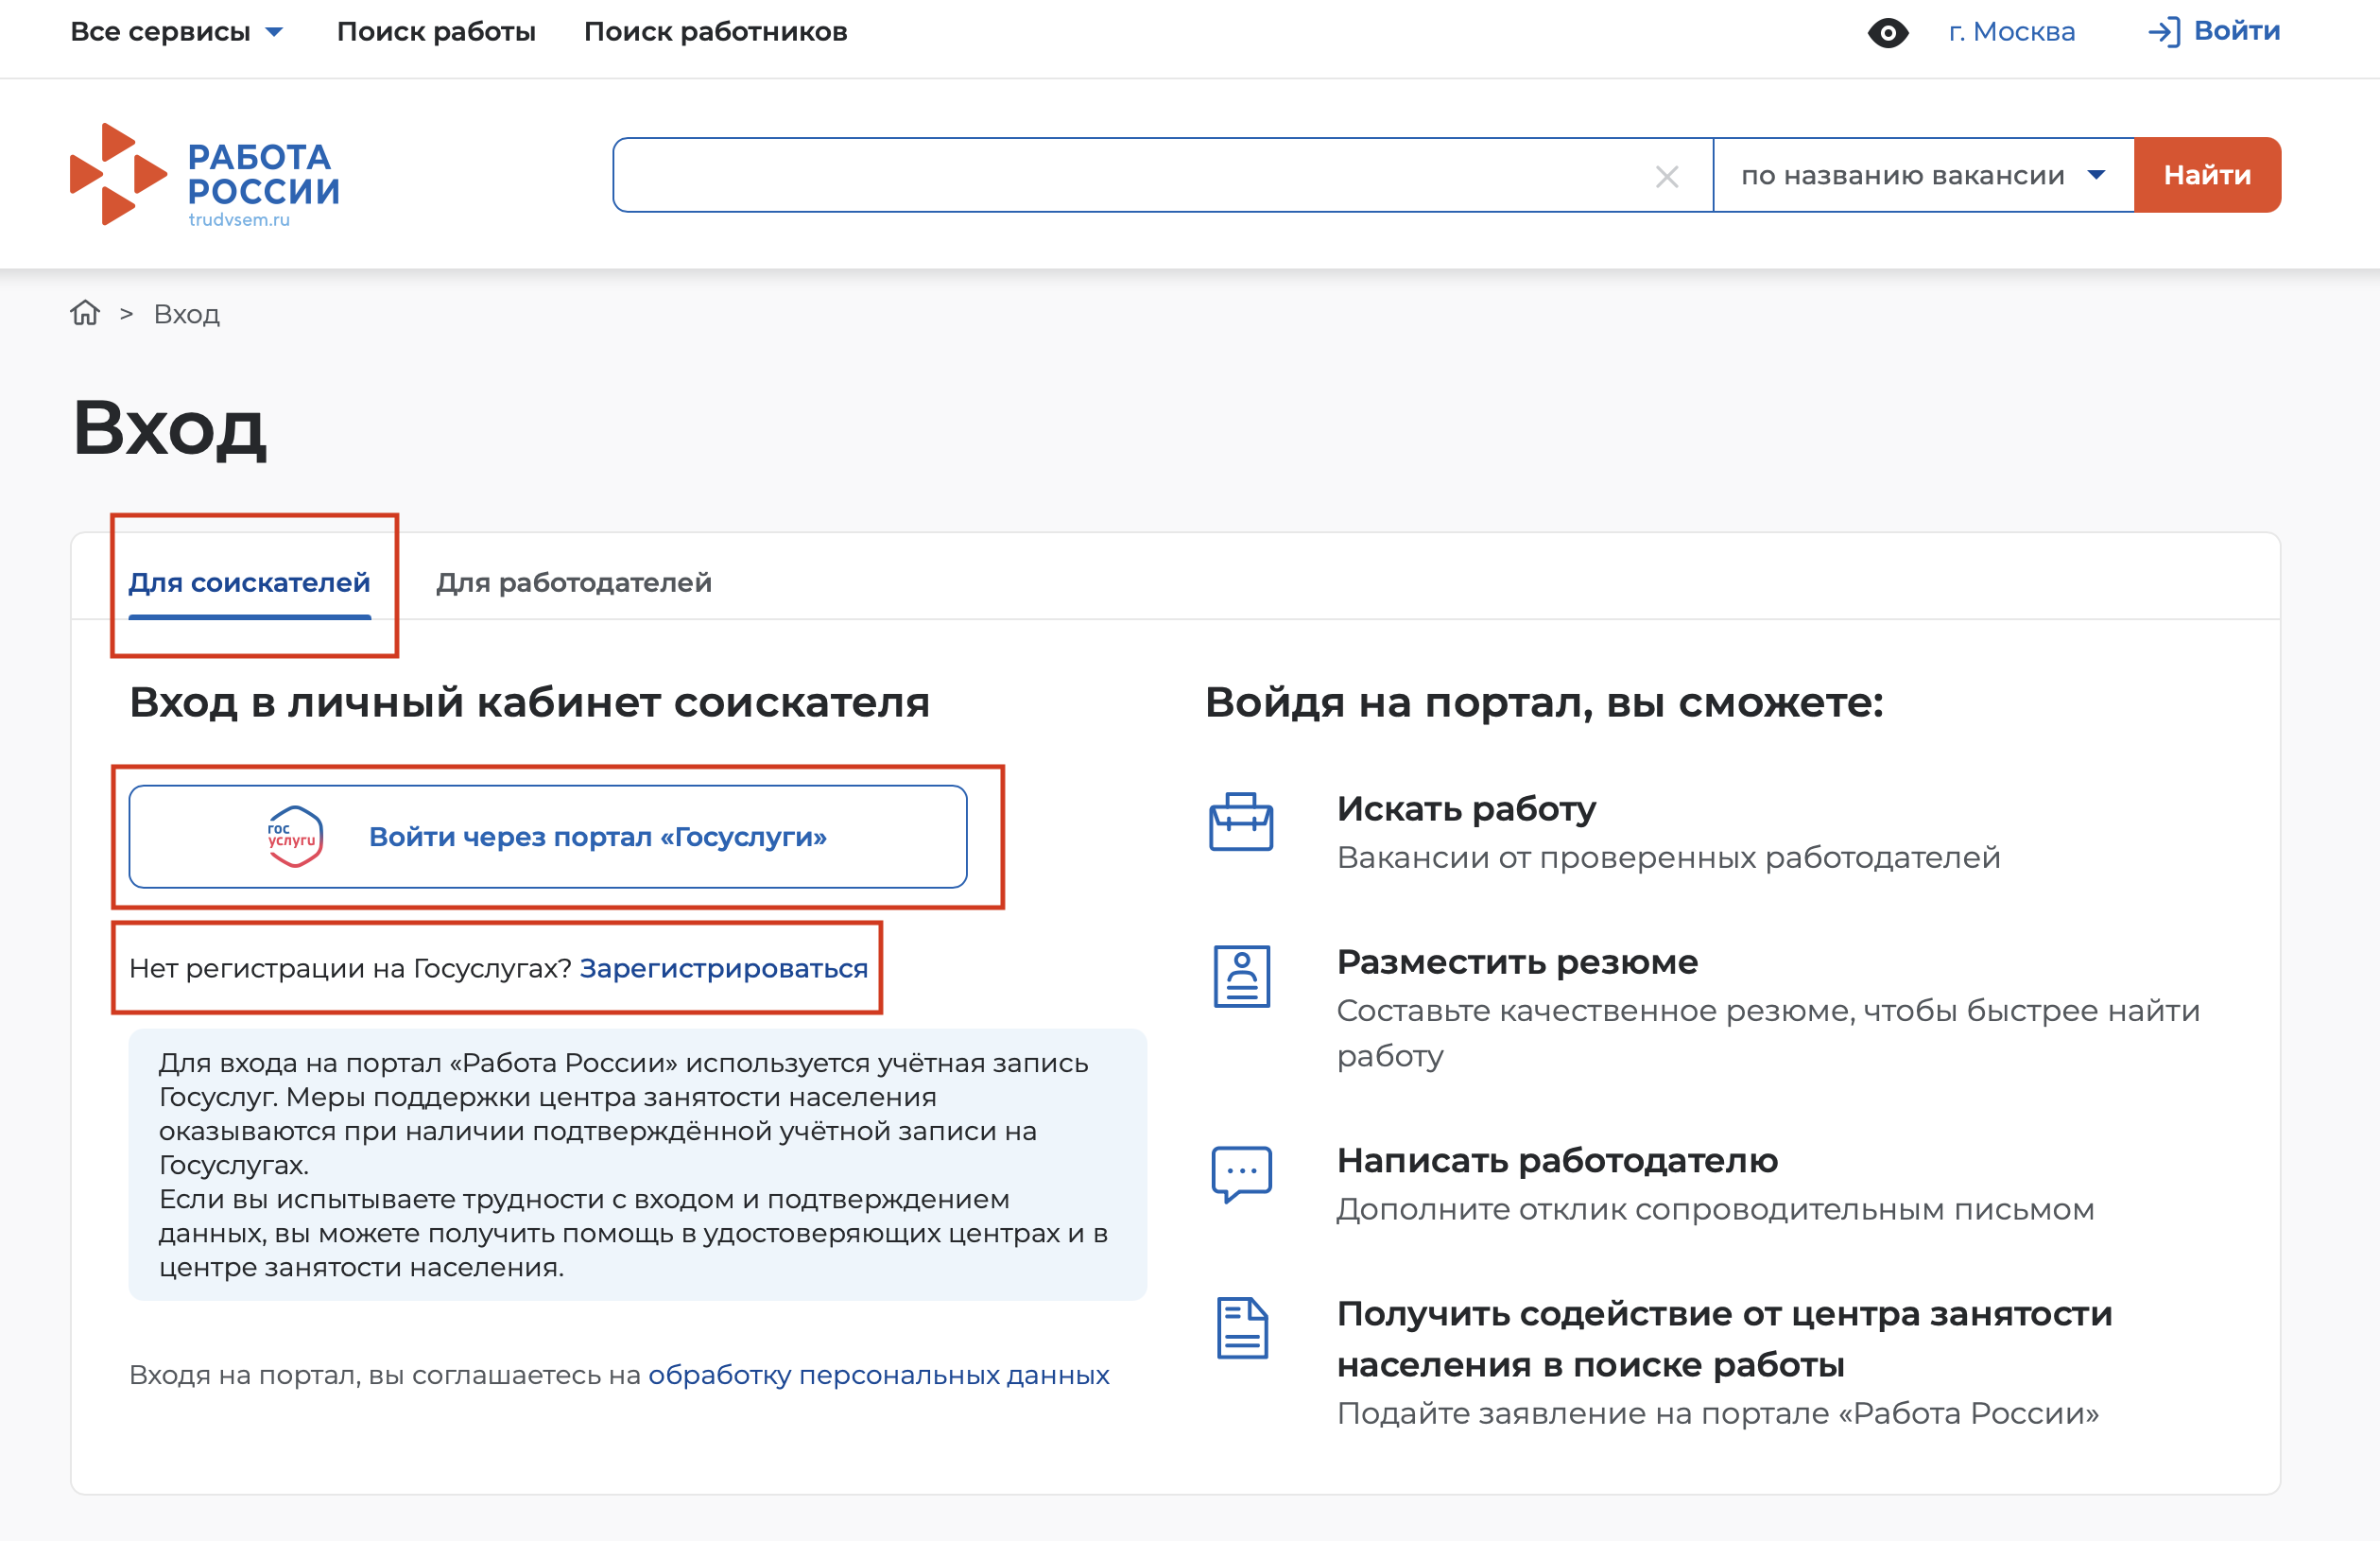
Task: Switch to the Для соискателей tab
Action: (249, 582)
